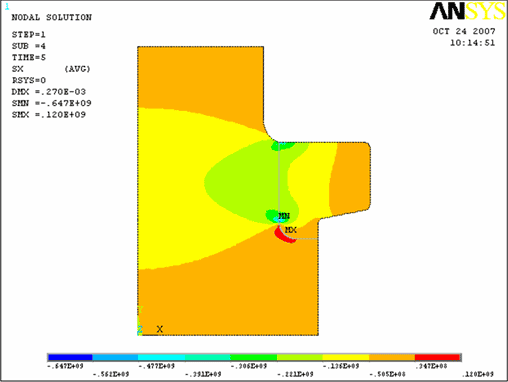This screenshot has height=382, width=508.
Task: Click the MN minimum stress marker
Action: (284, 216)
